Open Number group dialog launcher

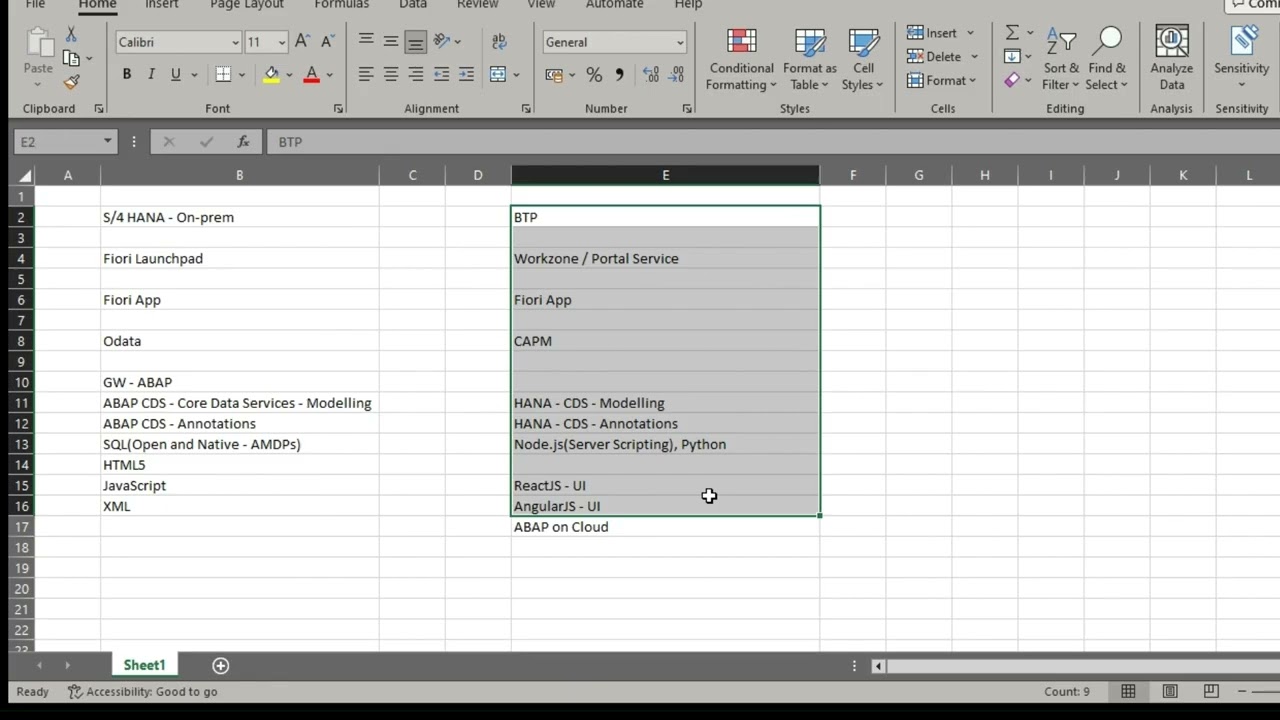[x=687, y=108]
